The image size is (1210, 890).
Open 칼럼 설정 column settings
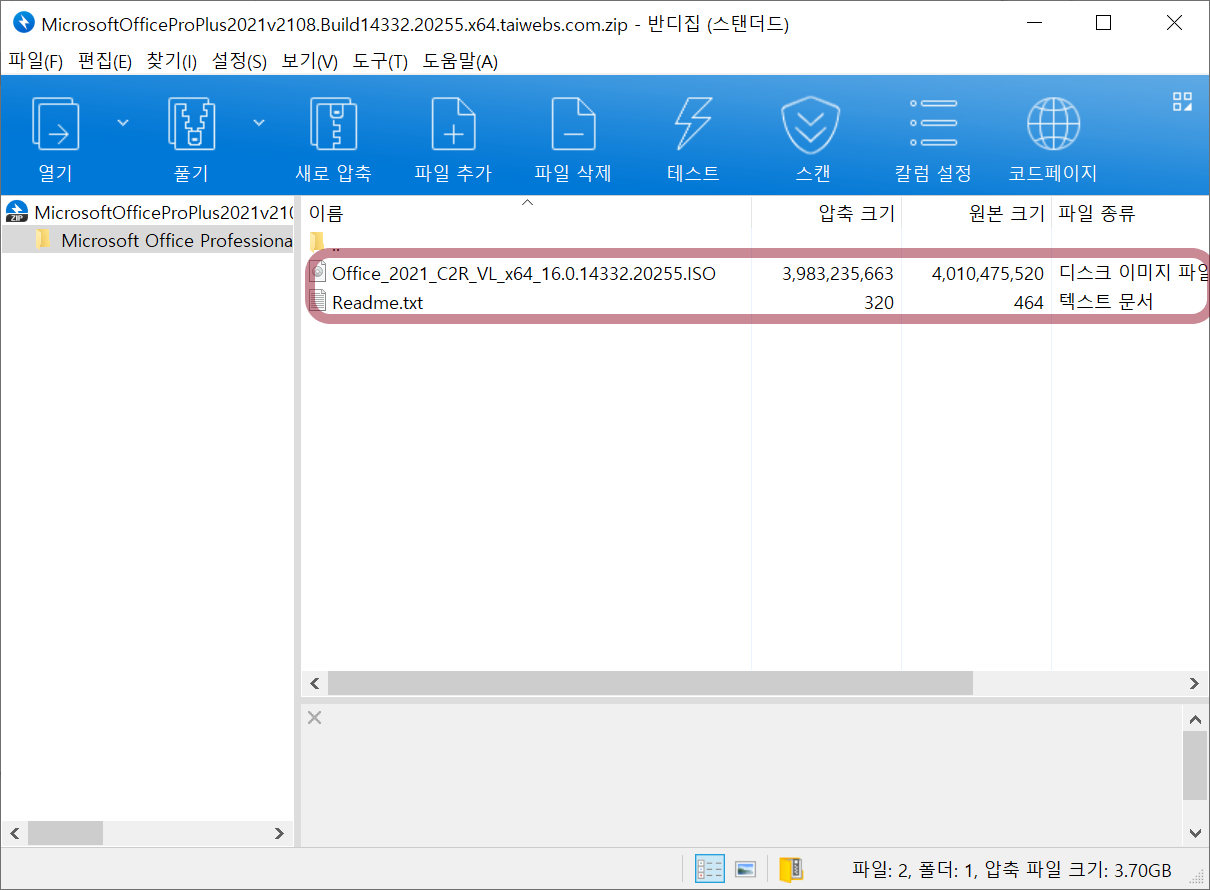933,138
